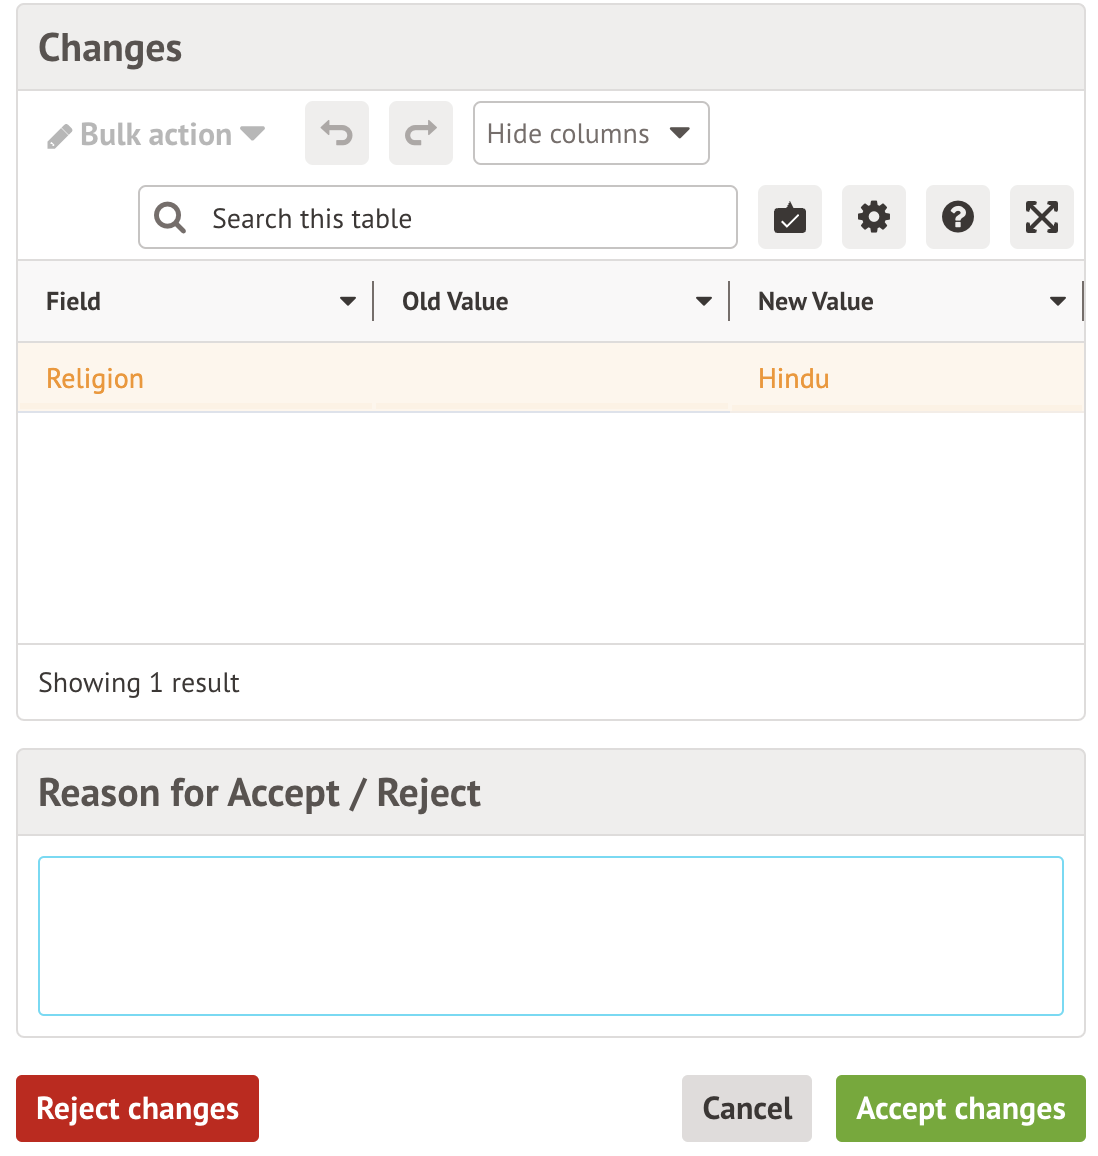Click the Reject changes button
This screenshot has width=1098, height=1156.
[x=137, y=1108]
